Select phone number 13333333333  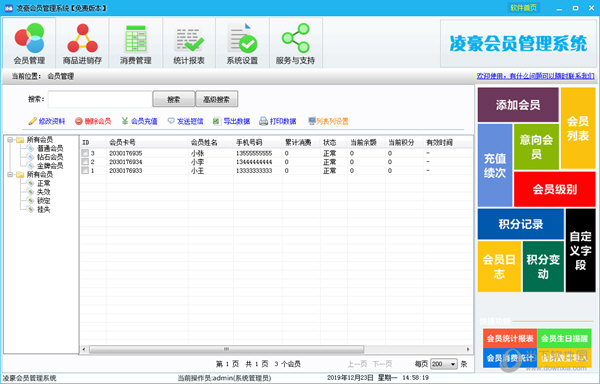coord(254,171)
